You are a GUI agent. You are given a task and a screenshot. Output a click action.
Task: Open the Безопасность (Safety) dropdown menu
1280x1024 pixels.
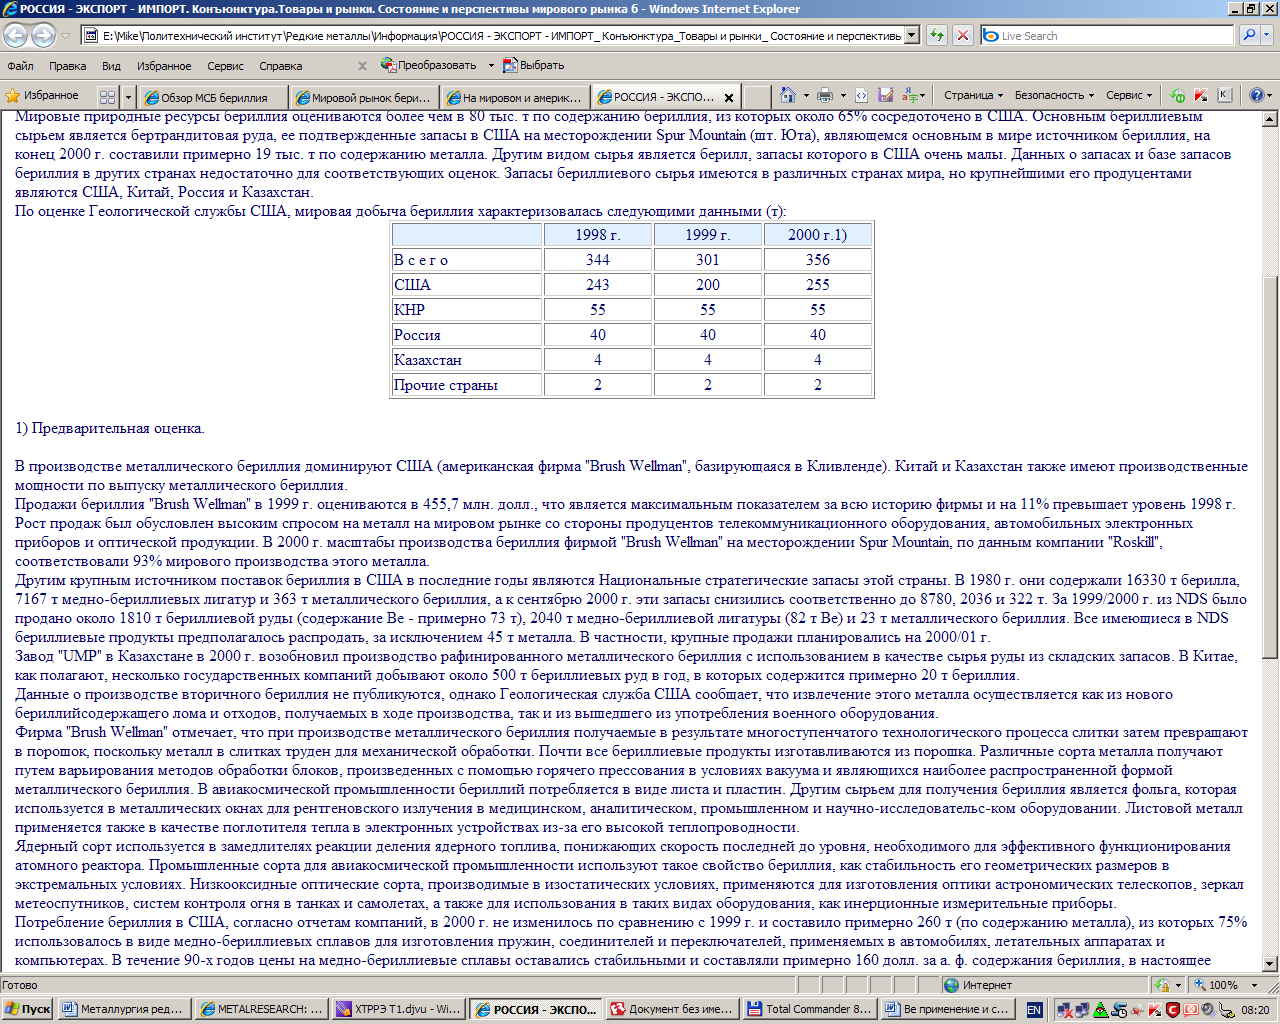[1054, 96]
